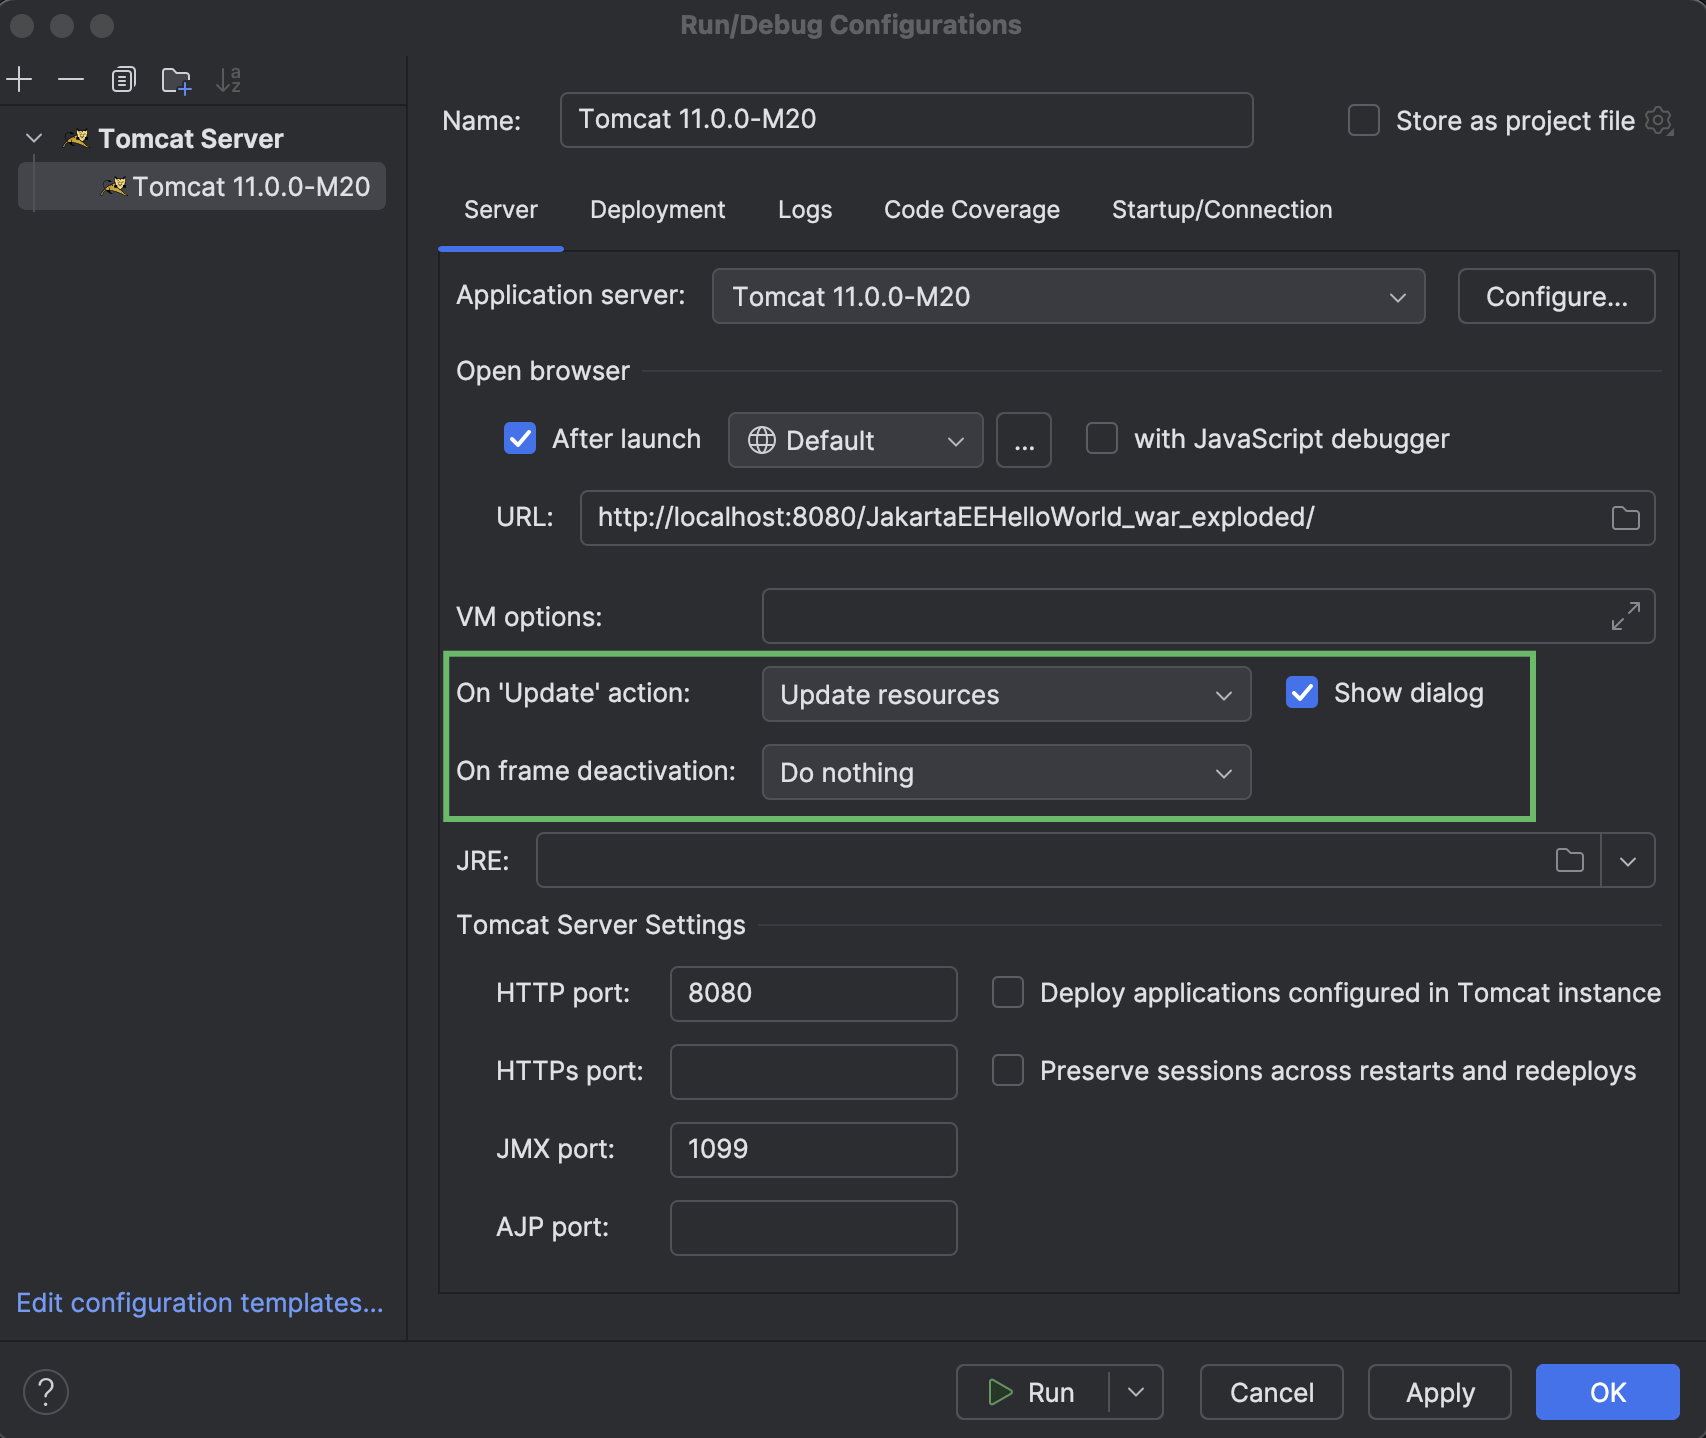This screenshot has height=1438, width=1706.
Task: Add a new run configuration
Action: pyautogui.click(x=19, y=79)
